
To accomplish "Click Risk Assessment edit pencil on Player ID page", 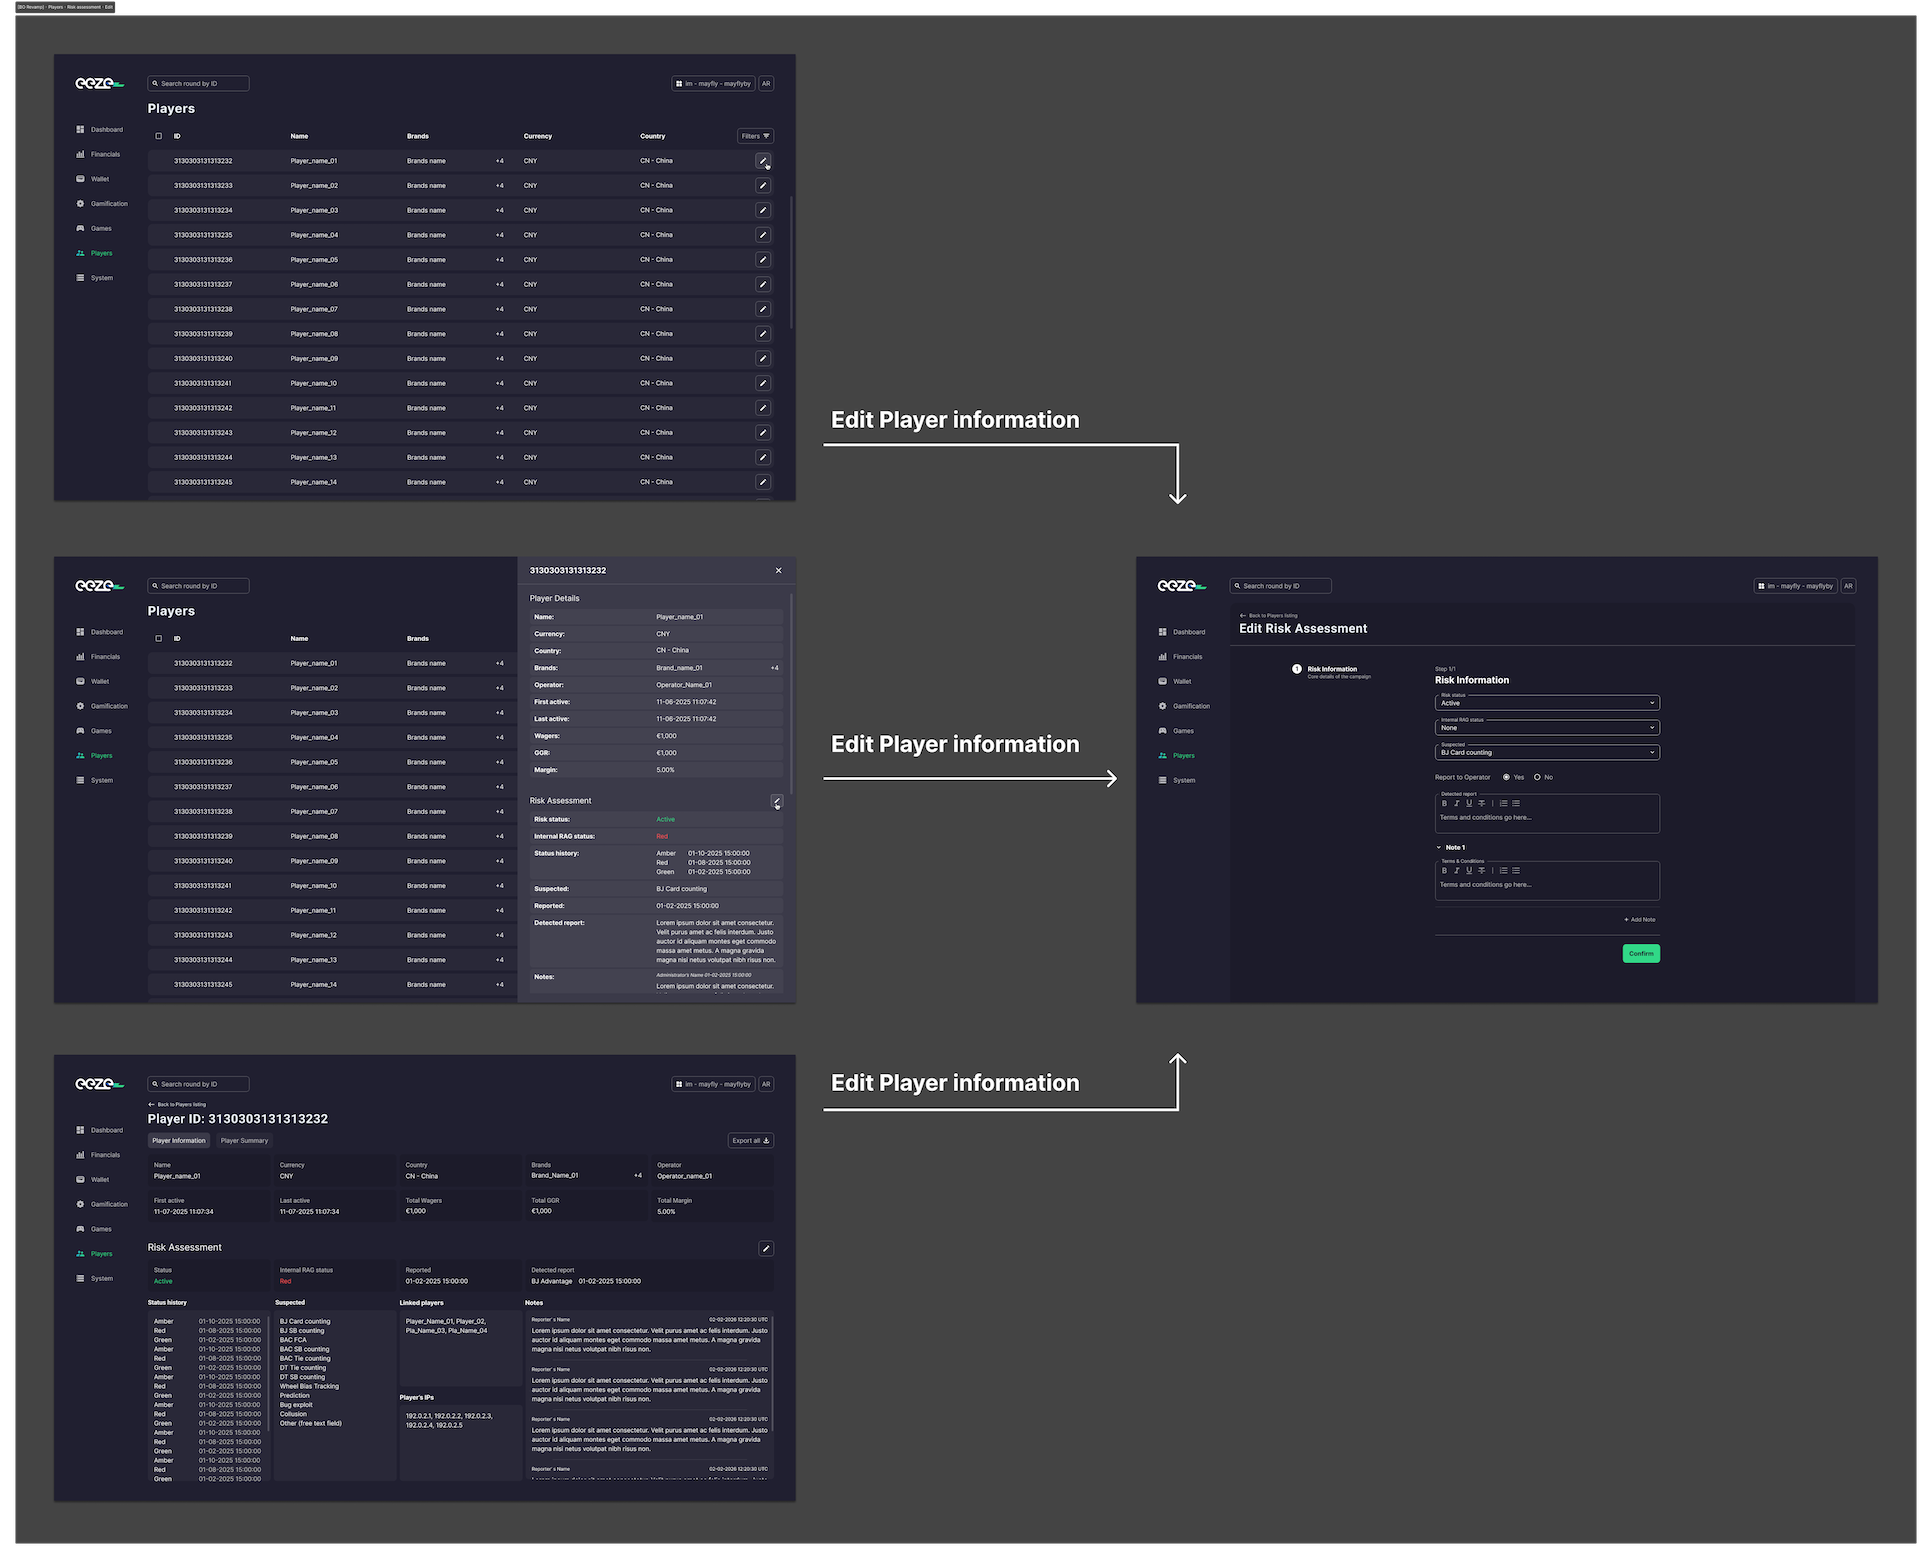I will [766, 1248].
